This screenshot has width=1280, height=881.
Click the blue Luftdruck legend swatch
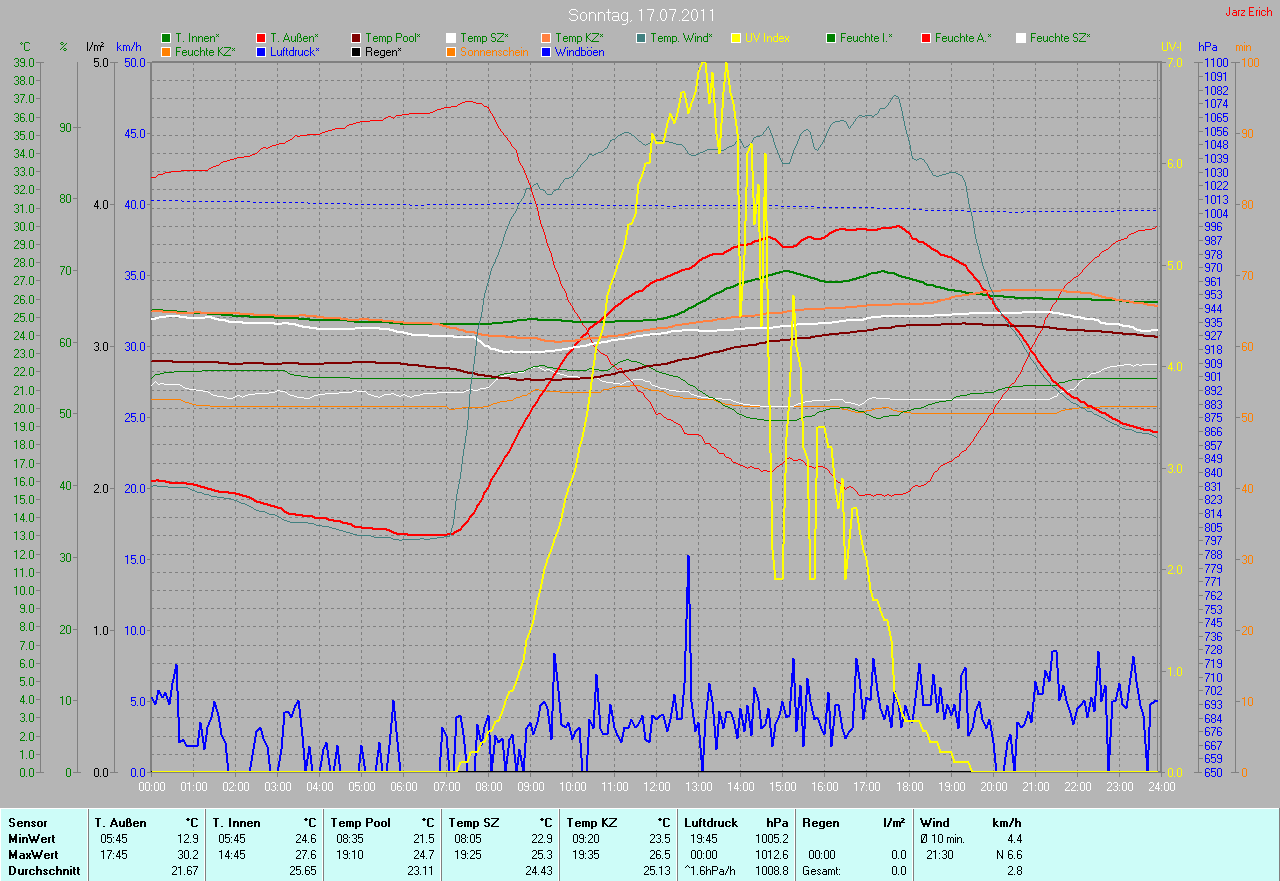pyautogui.click(x=261, y=51)
